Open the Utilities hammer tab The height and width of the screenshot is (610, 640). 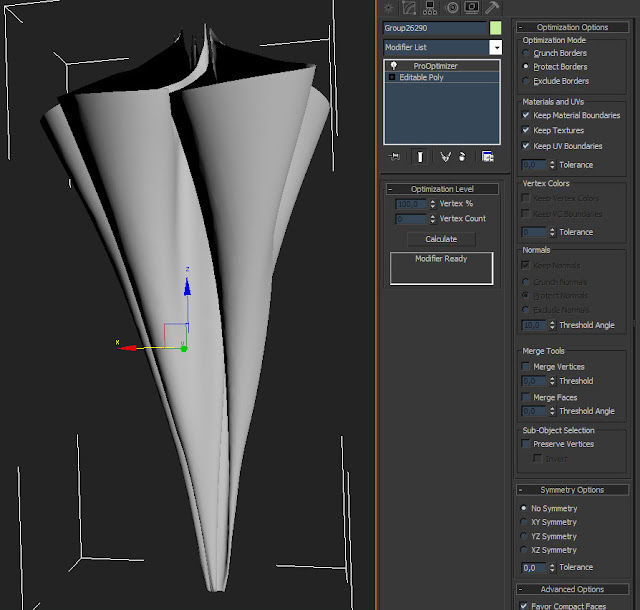tap(492, 8)
